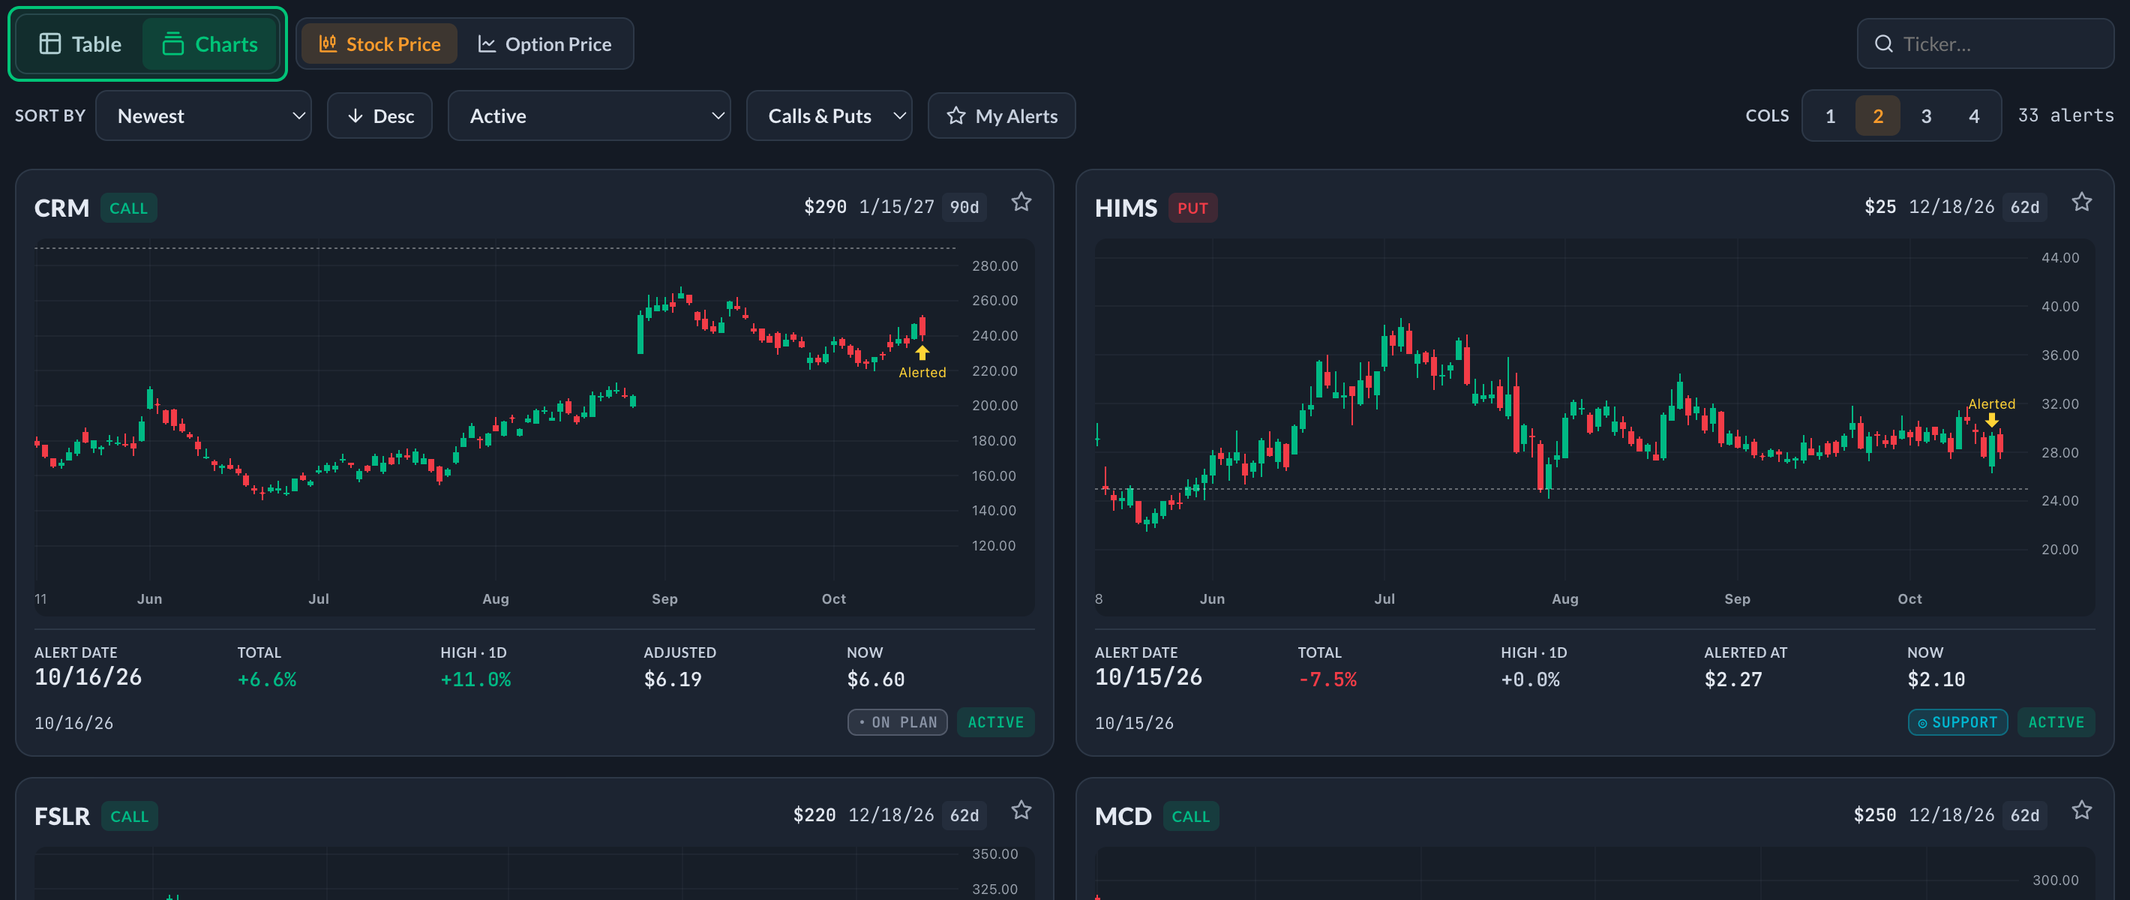Click the FSLR ticker title

click(x=62, y=816)
